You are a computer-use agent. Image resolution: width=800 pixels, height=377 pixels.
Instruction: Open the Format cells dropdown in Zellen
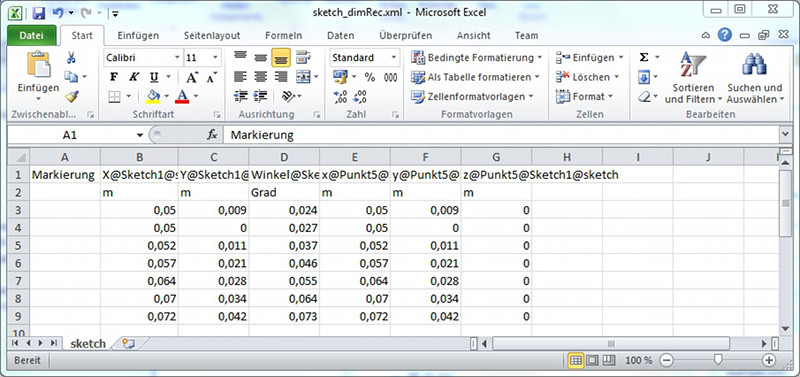pos(585,96)
